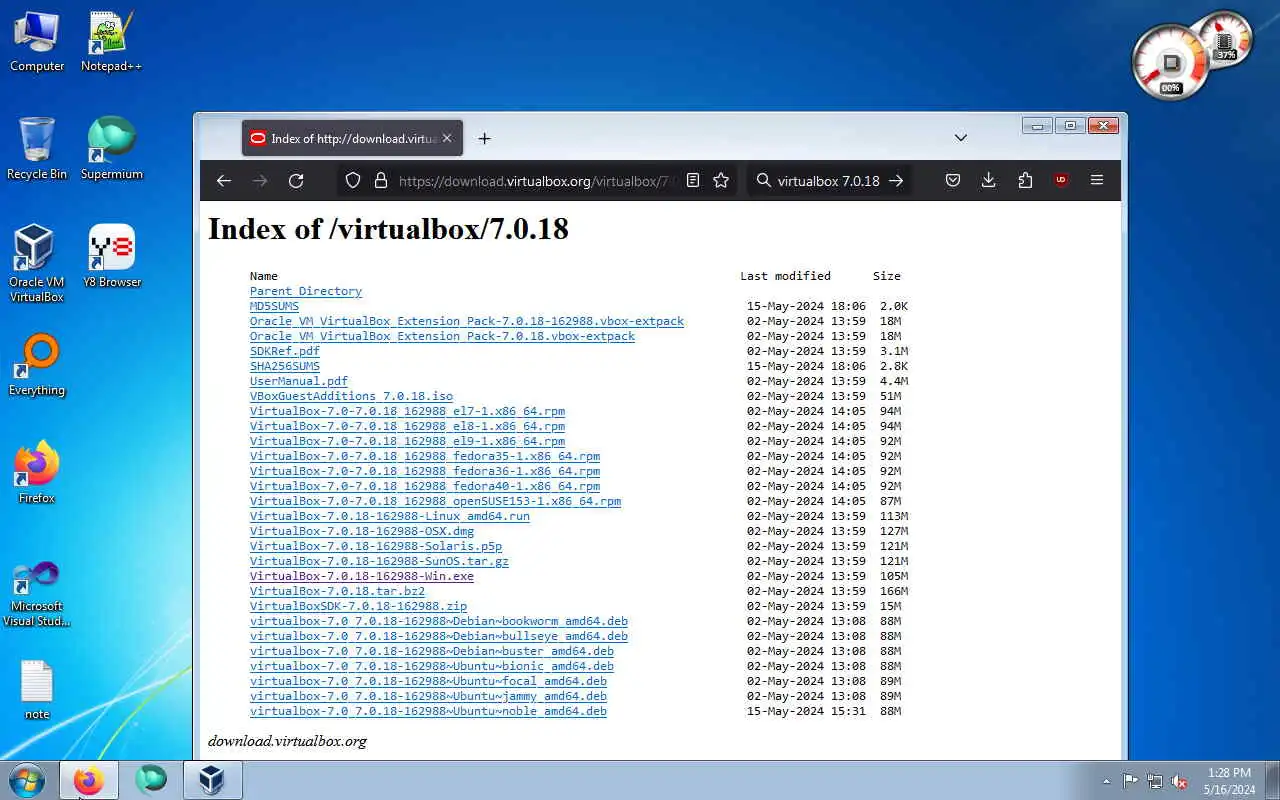Download the SunOS.tar.gz archive

379,561
